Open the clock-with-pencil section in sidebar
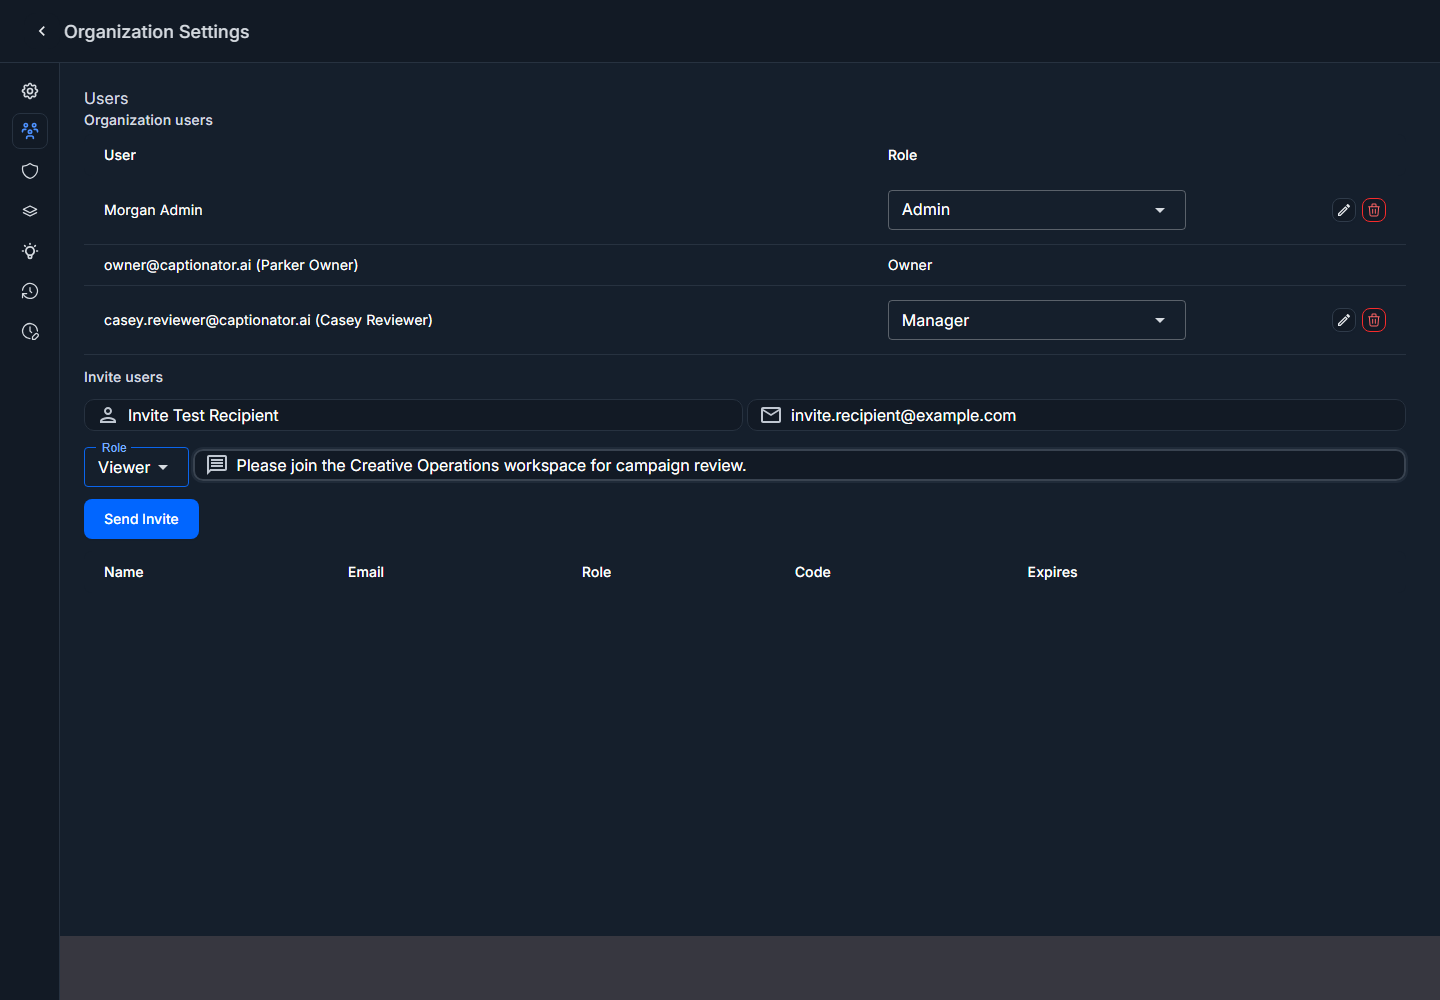This screenshot has width=1440, height=1000. (30, 331)
